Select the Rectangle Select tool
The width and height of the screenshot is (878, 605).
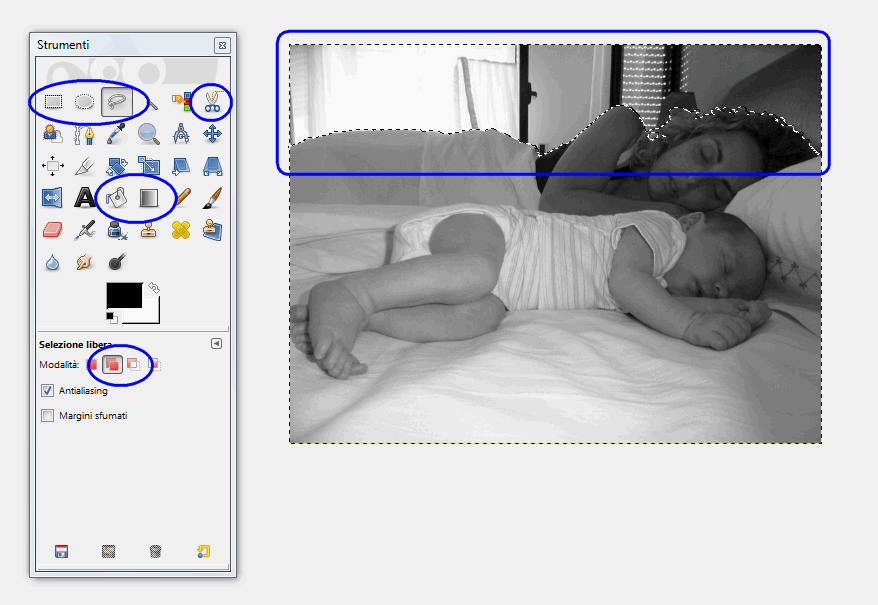click(53, 101)
